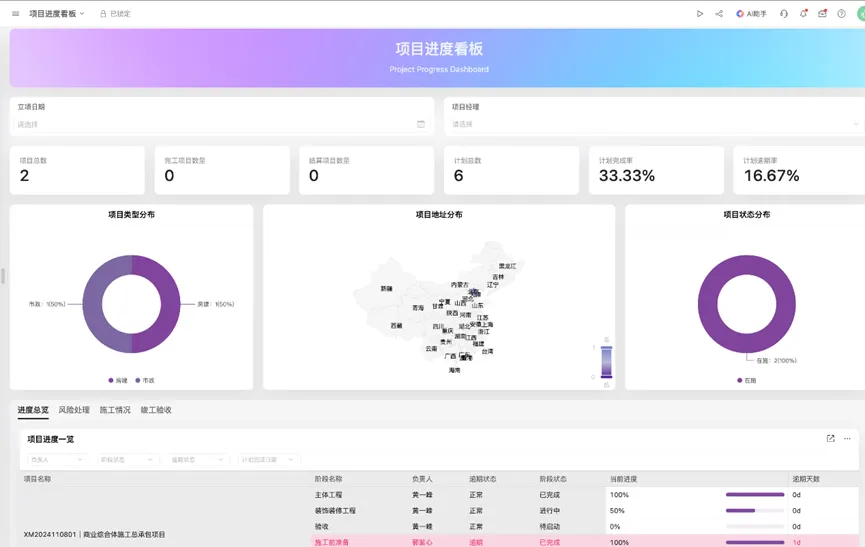The width and height of the screenshot is (865, 547).
Task: Toggle the 房建 legend item
Action: pyautogui.click(x=118, y=380)
